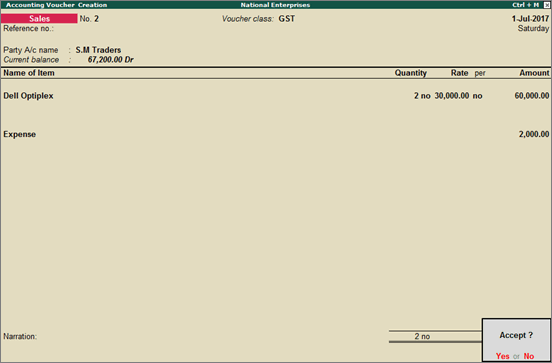The height and width of the screenshot is (363, 552).
Task: Select the Expense ledger row
Action: [x=276, y=134]
